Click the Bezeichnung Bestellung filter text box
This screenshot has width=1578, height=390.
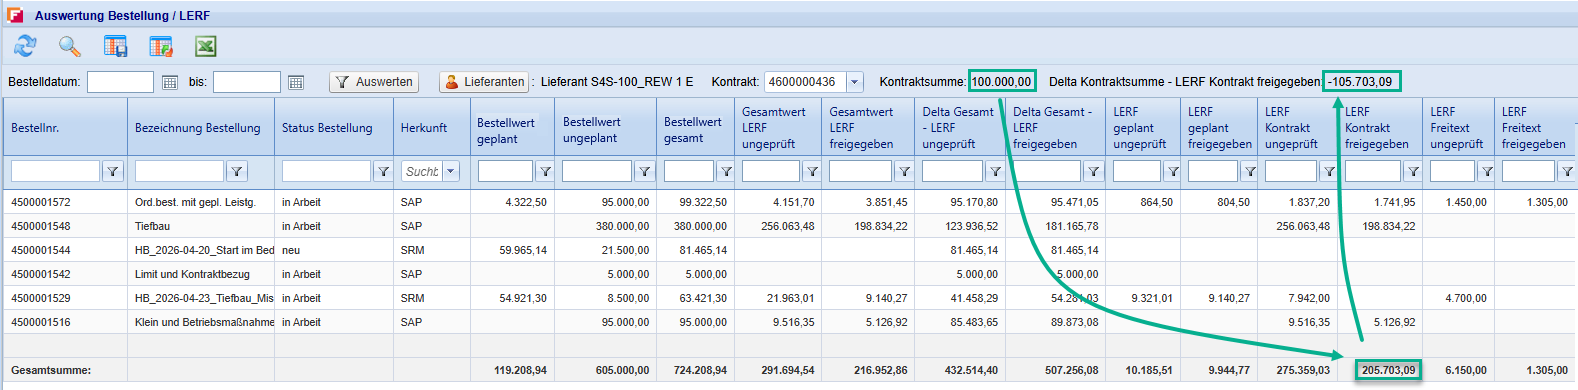click(179, 171)
